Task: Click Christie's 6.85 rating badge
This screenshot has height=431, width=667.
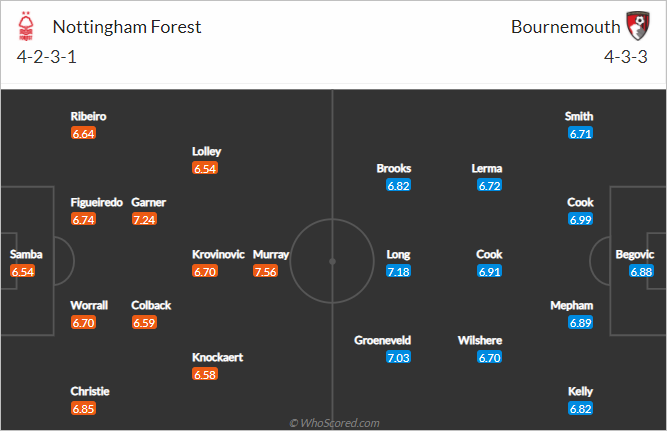Action: [83, 409]
